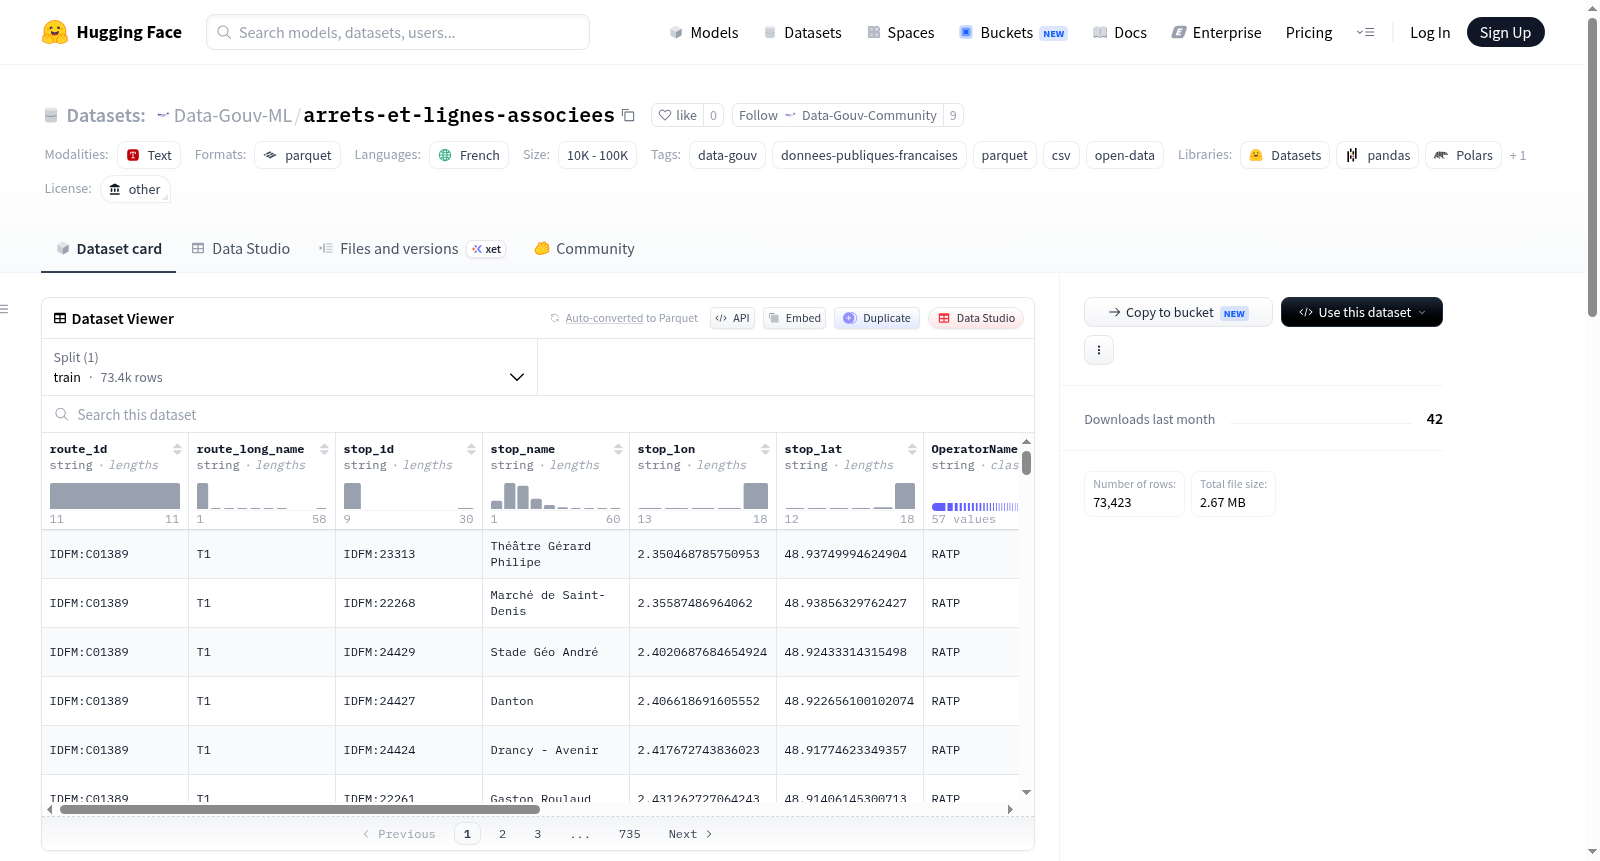Click the Log In link

pyautogui.click(x=1430, y=32)
